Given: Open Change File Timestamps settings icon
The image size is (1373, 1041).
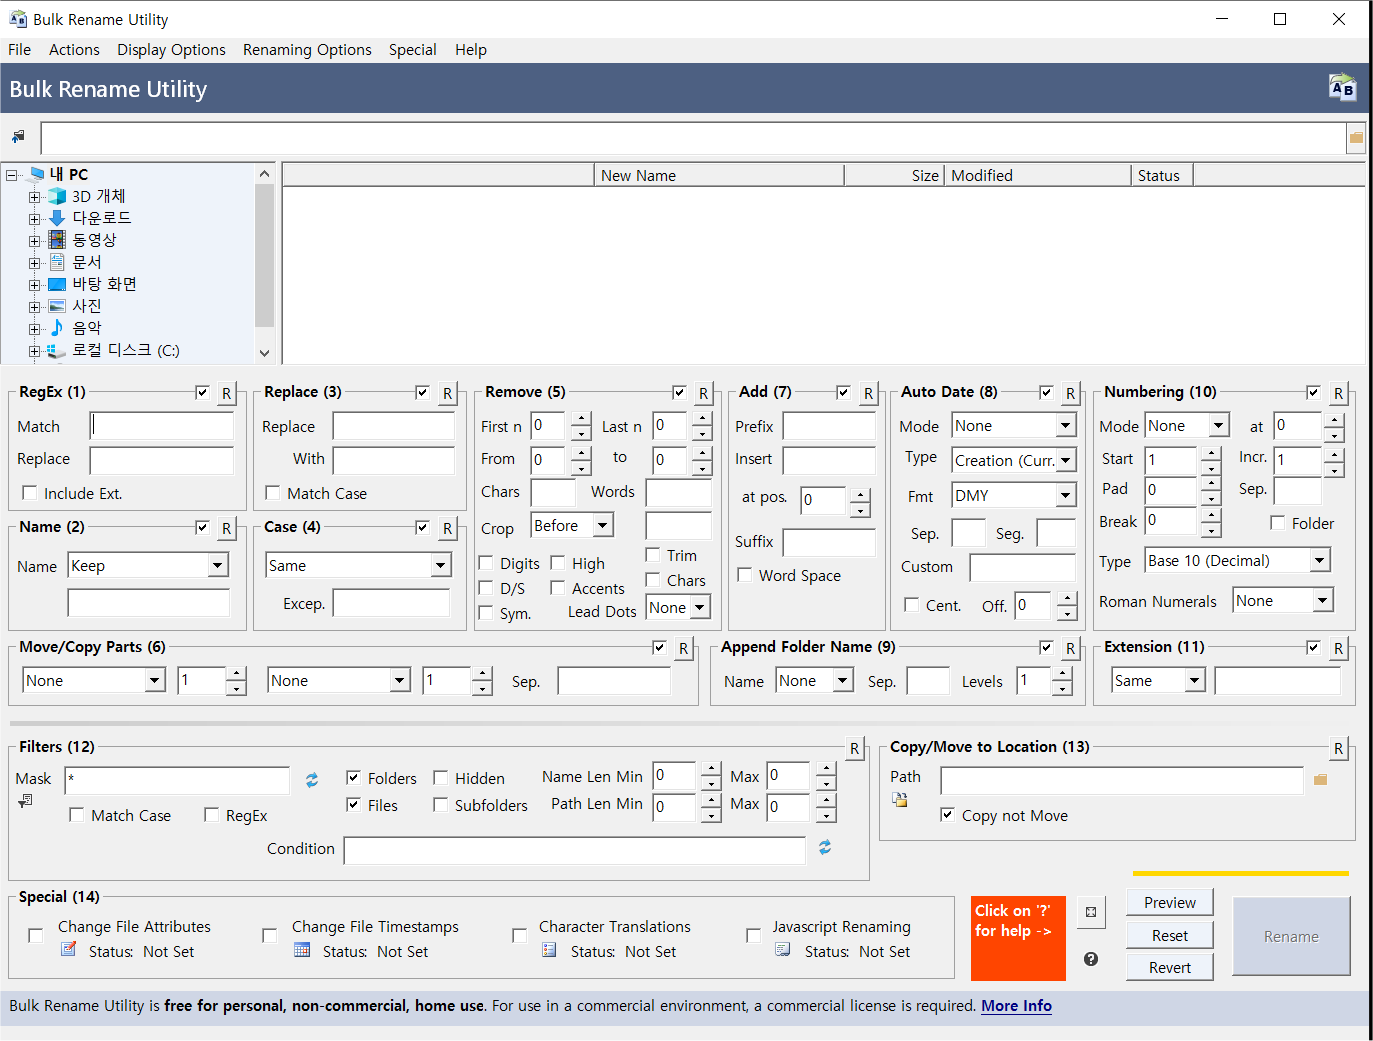Looking at the screenshot, I should pos(302,950).
